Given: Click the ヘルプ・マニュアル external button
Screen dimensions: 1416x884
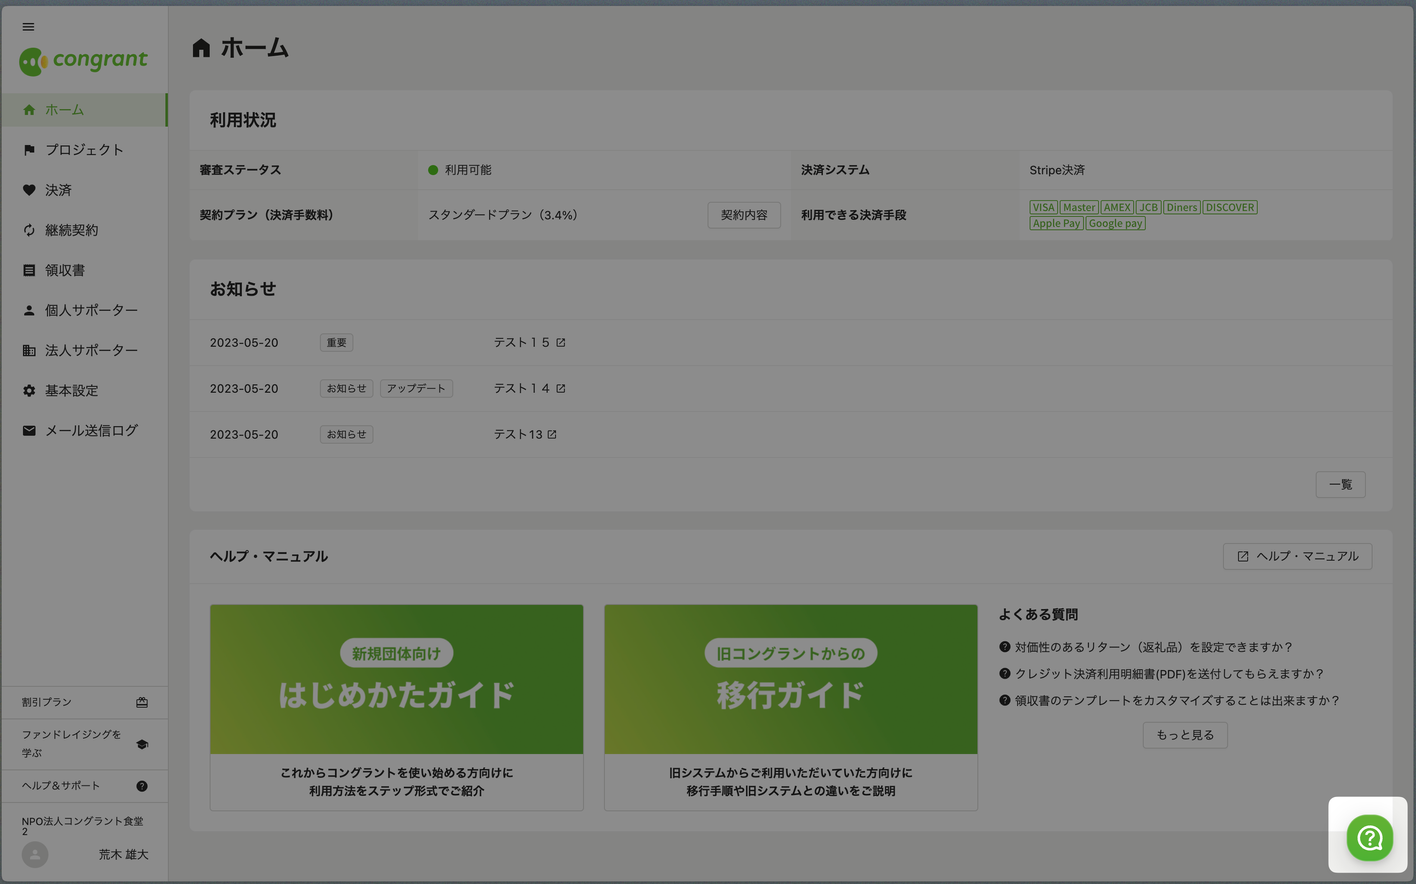Looking at the screenshot, I should [1297, 556].
